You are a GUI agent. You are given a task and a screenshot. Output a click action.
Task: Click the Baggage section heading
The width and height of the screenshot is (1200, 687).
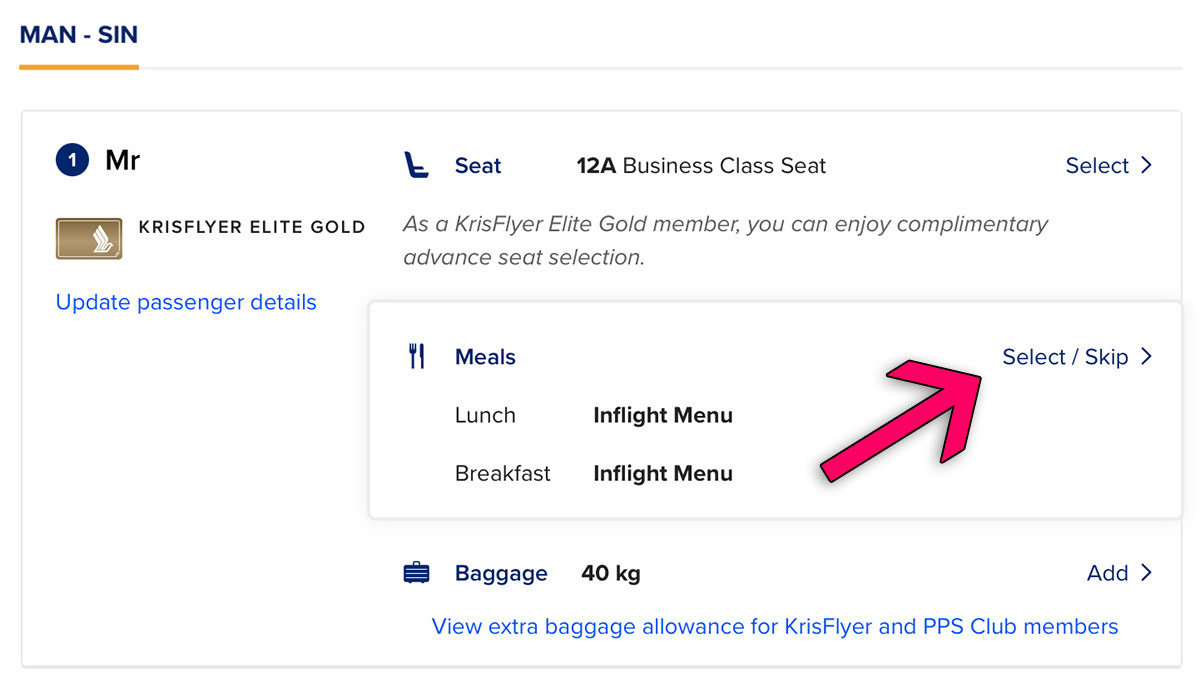pos(501,573)
